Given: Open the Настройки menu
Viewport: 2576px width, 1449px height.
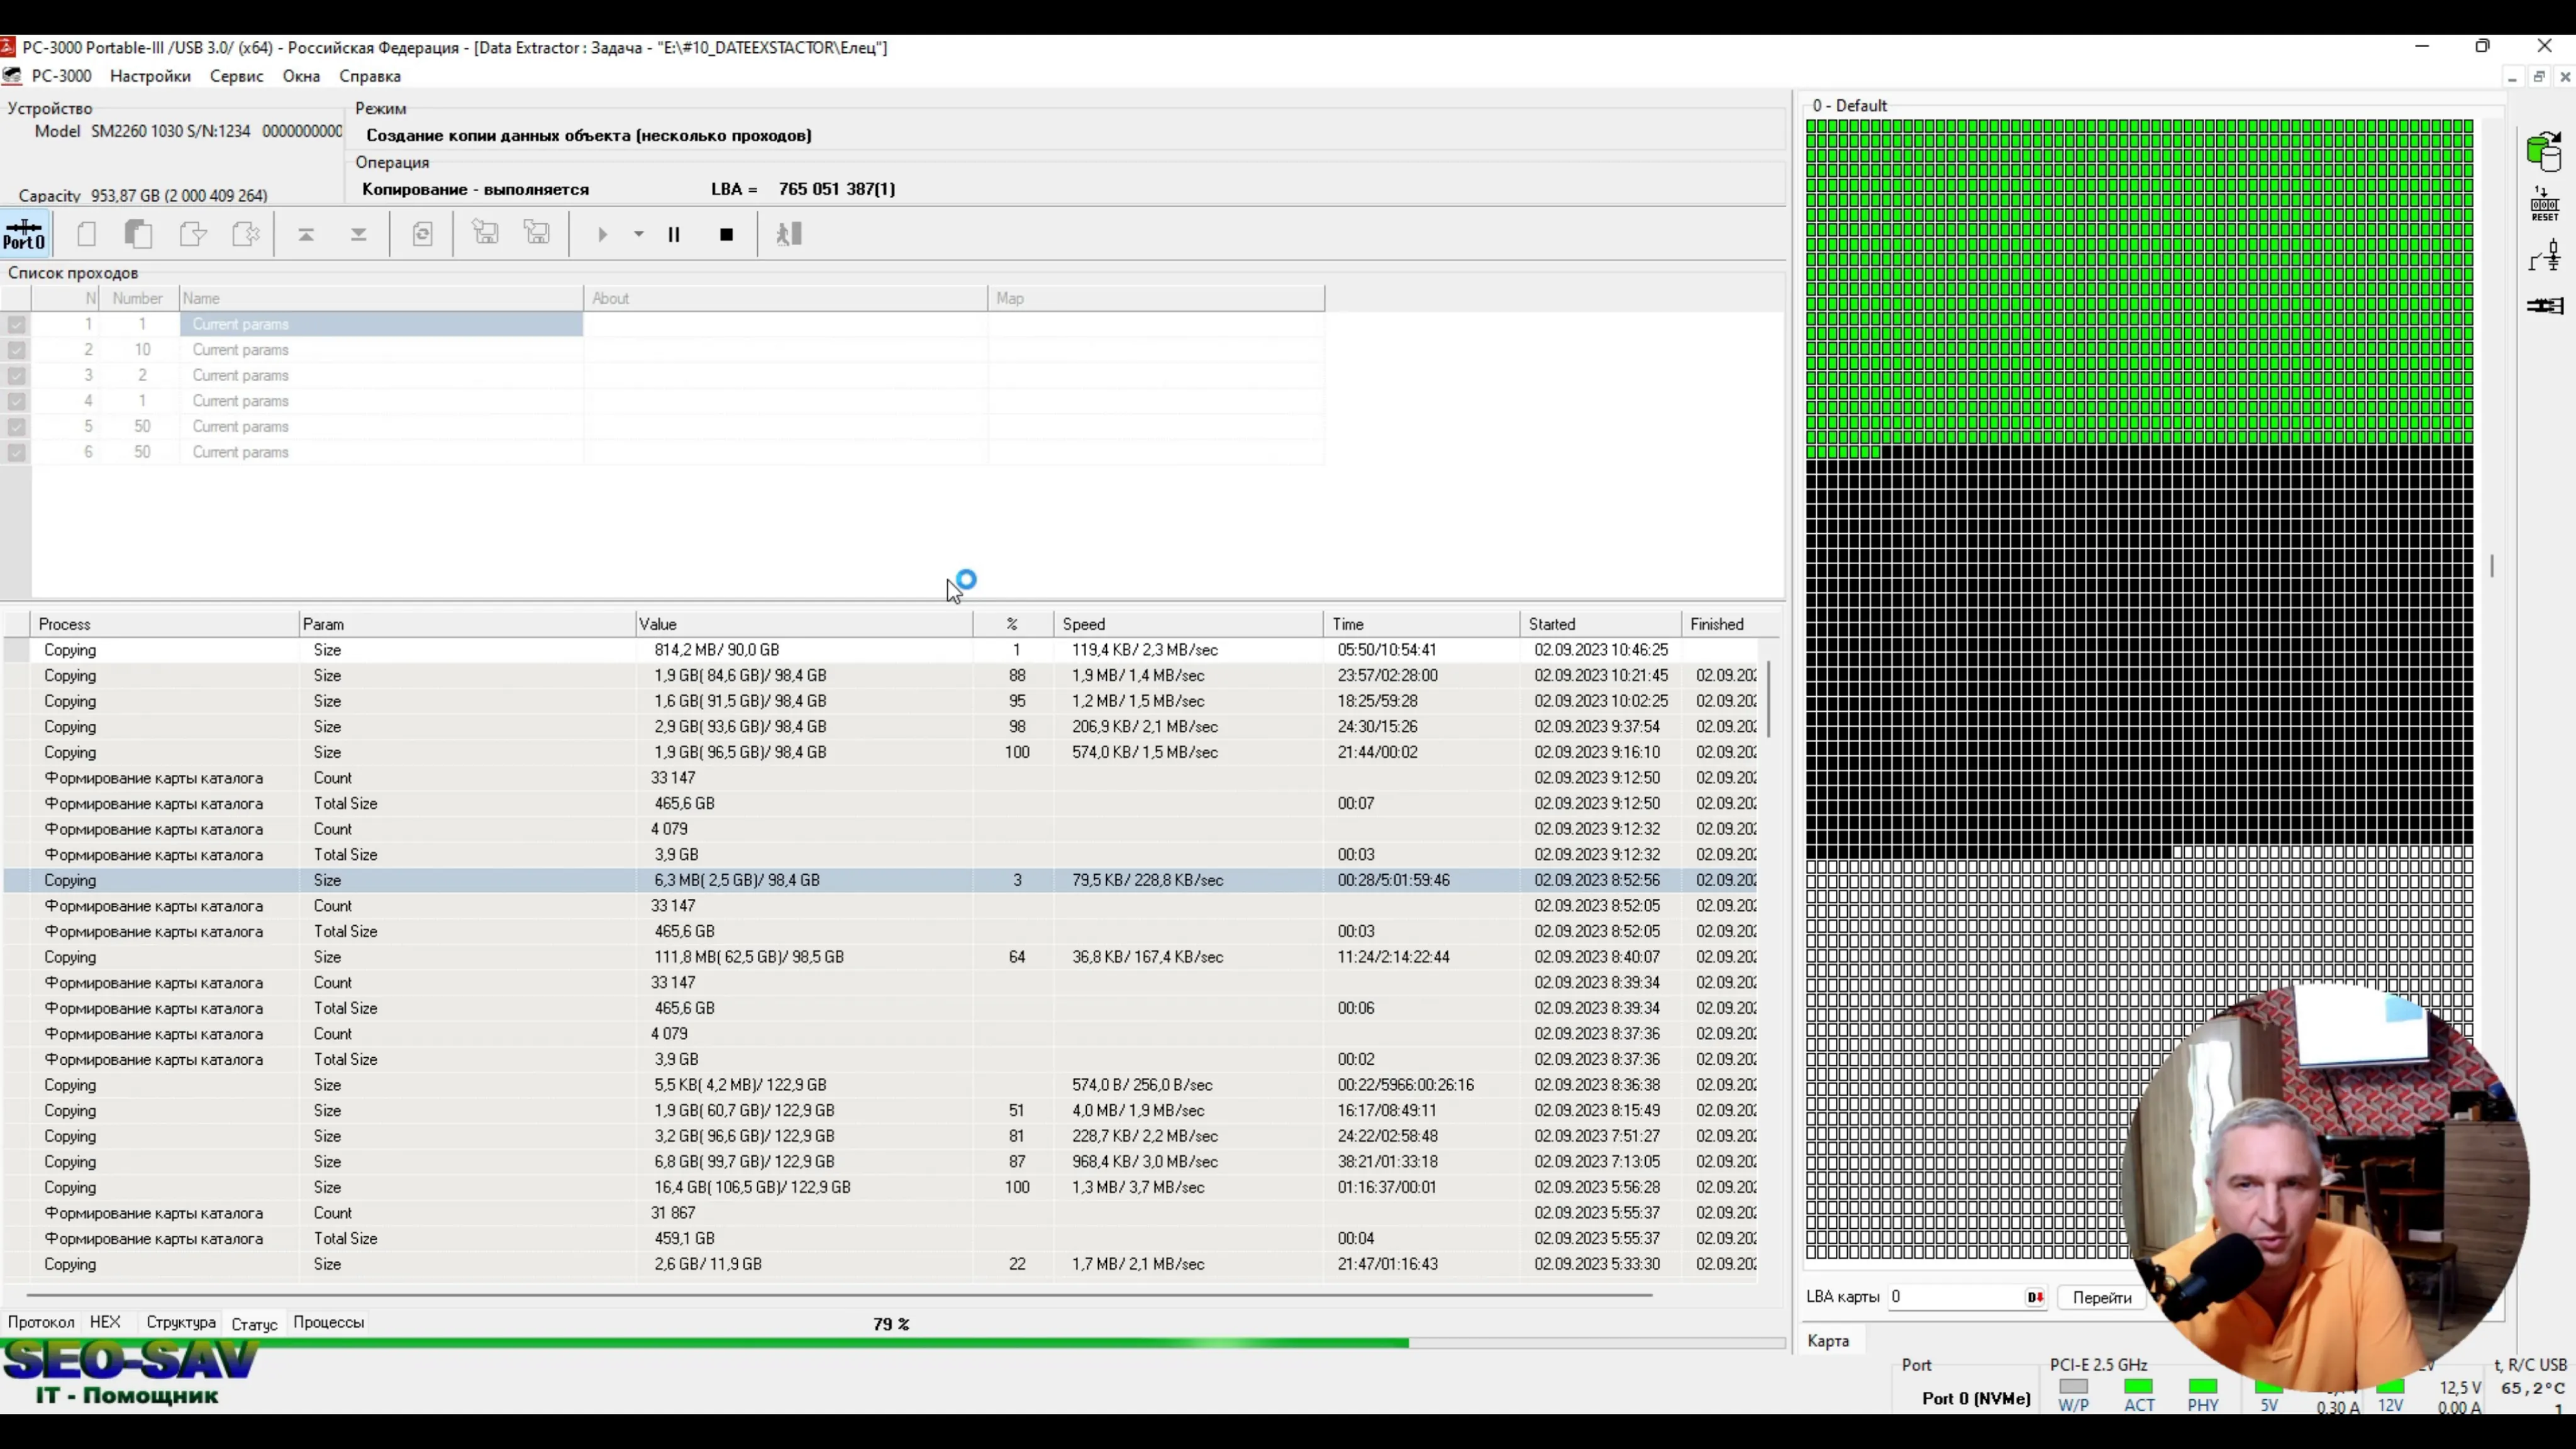Looking at the screenshot, I should point(150,76).
